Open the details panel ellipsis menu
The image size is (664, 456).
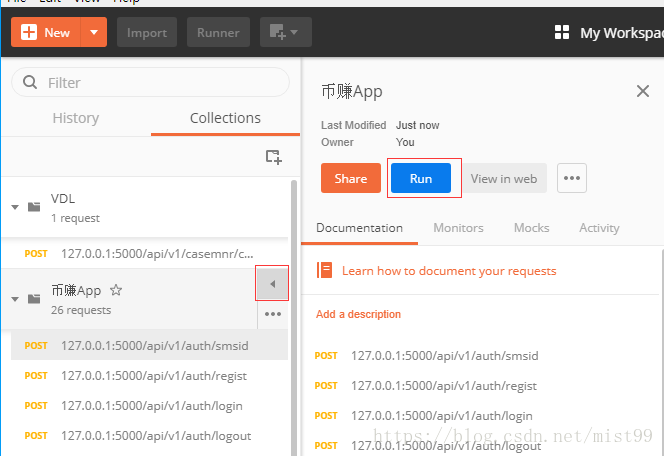click(x=572, y=178)
